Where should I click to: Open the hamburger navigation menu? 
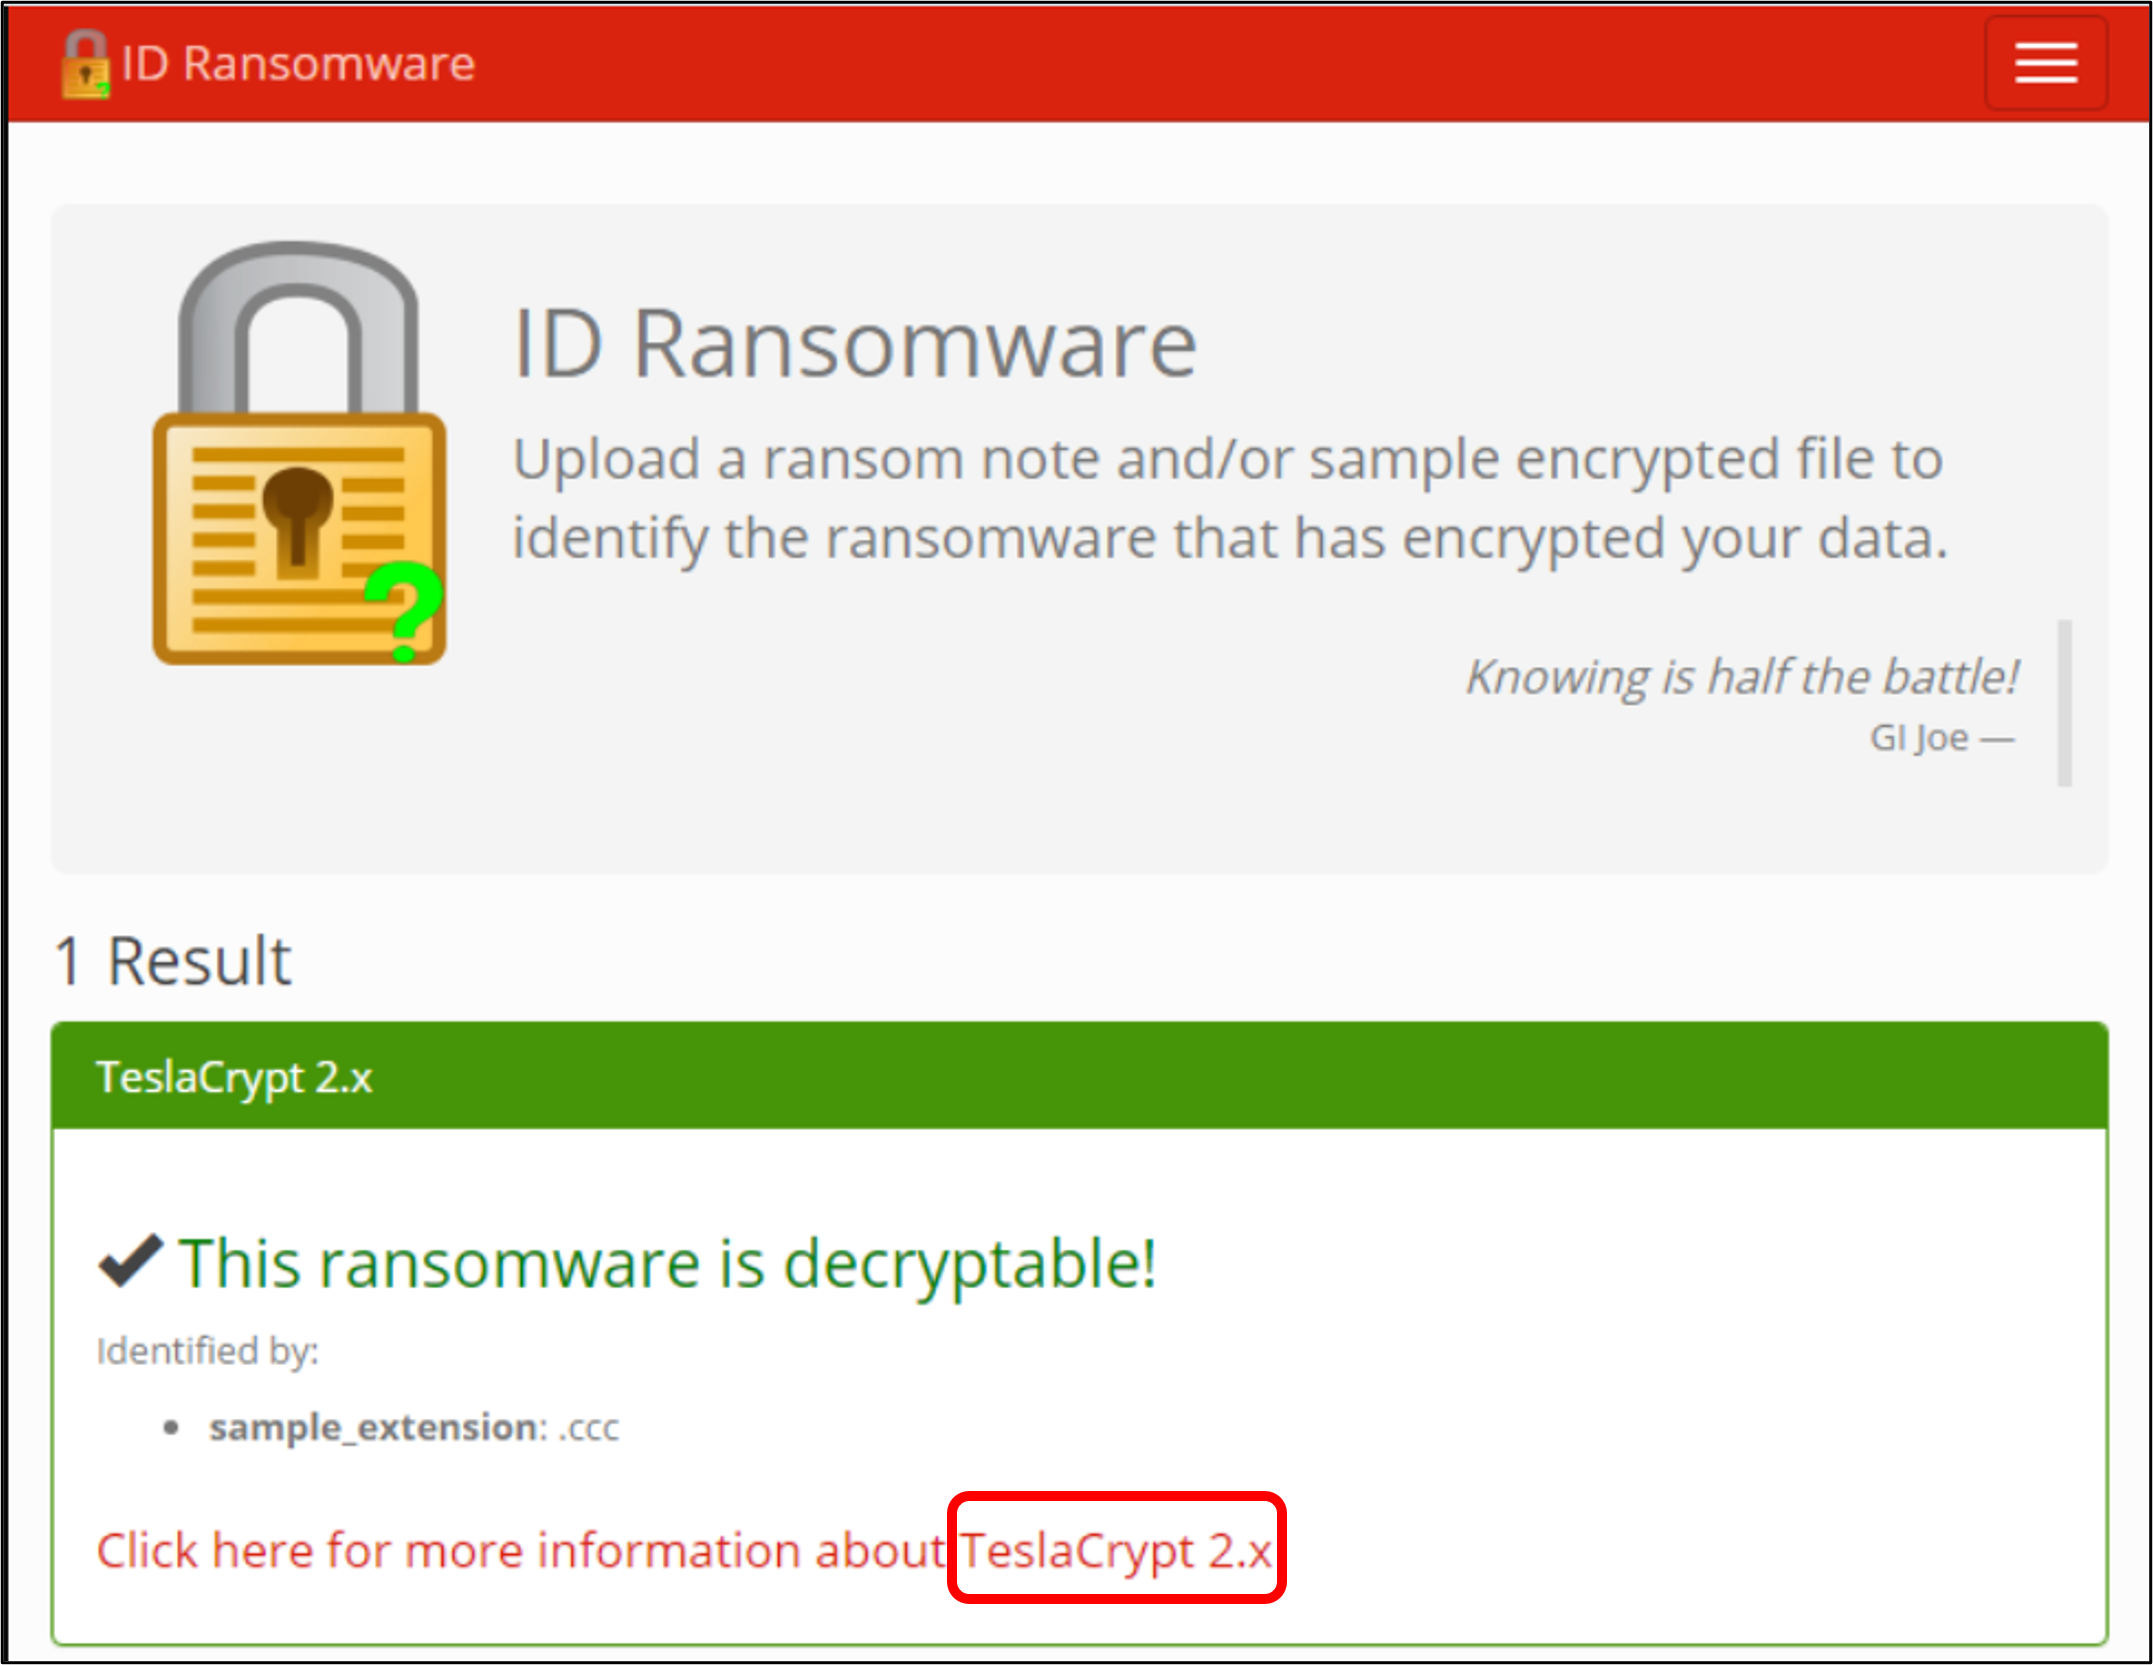pyautogui.click(x=2045, y=63)
